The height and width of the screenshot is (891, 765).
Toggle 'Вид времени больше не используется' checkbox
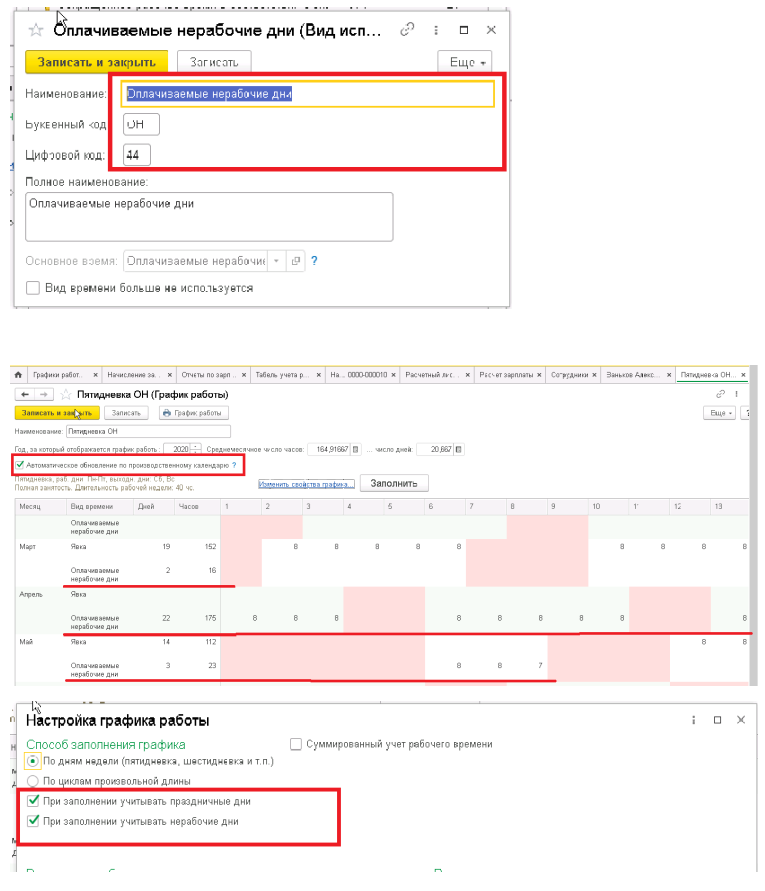click(33, 288)
